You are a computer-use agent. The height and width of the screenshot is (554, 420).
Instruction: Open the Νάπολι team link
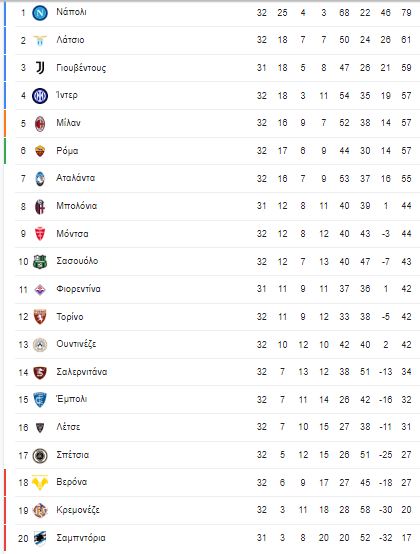pos(71,12)
